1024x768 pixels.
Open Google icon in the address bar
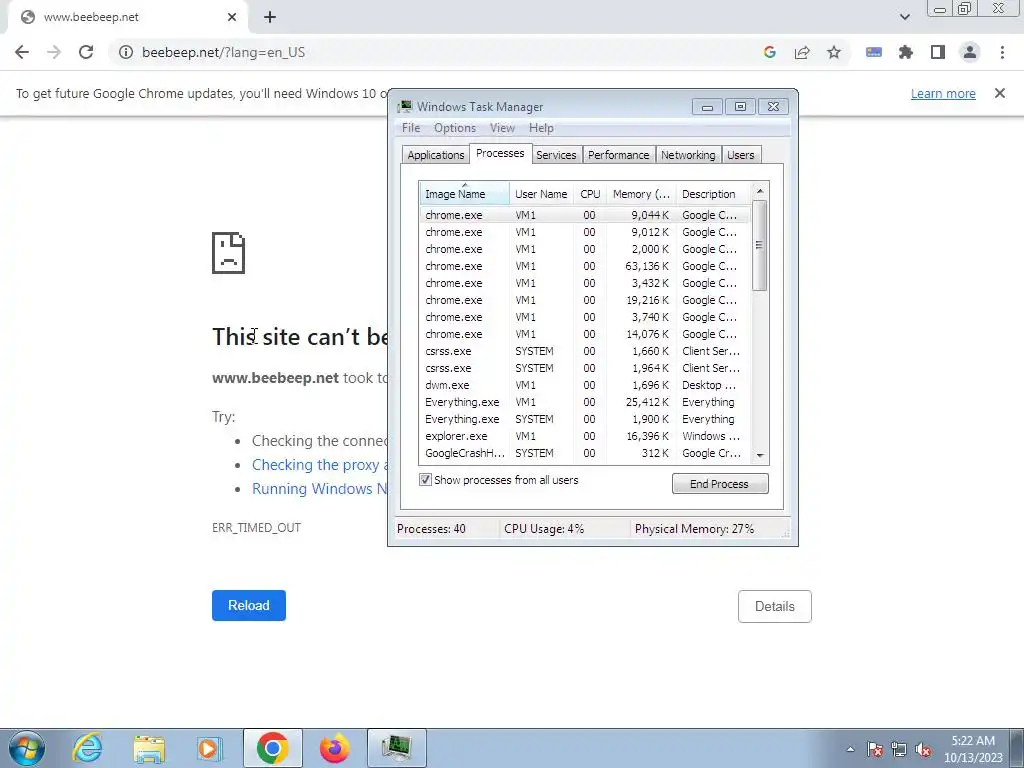point(770,52)
